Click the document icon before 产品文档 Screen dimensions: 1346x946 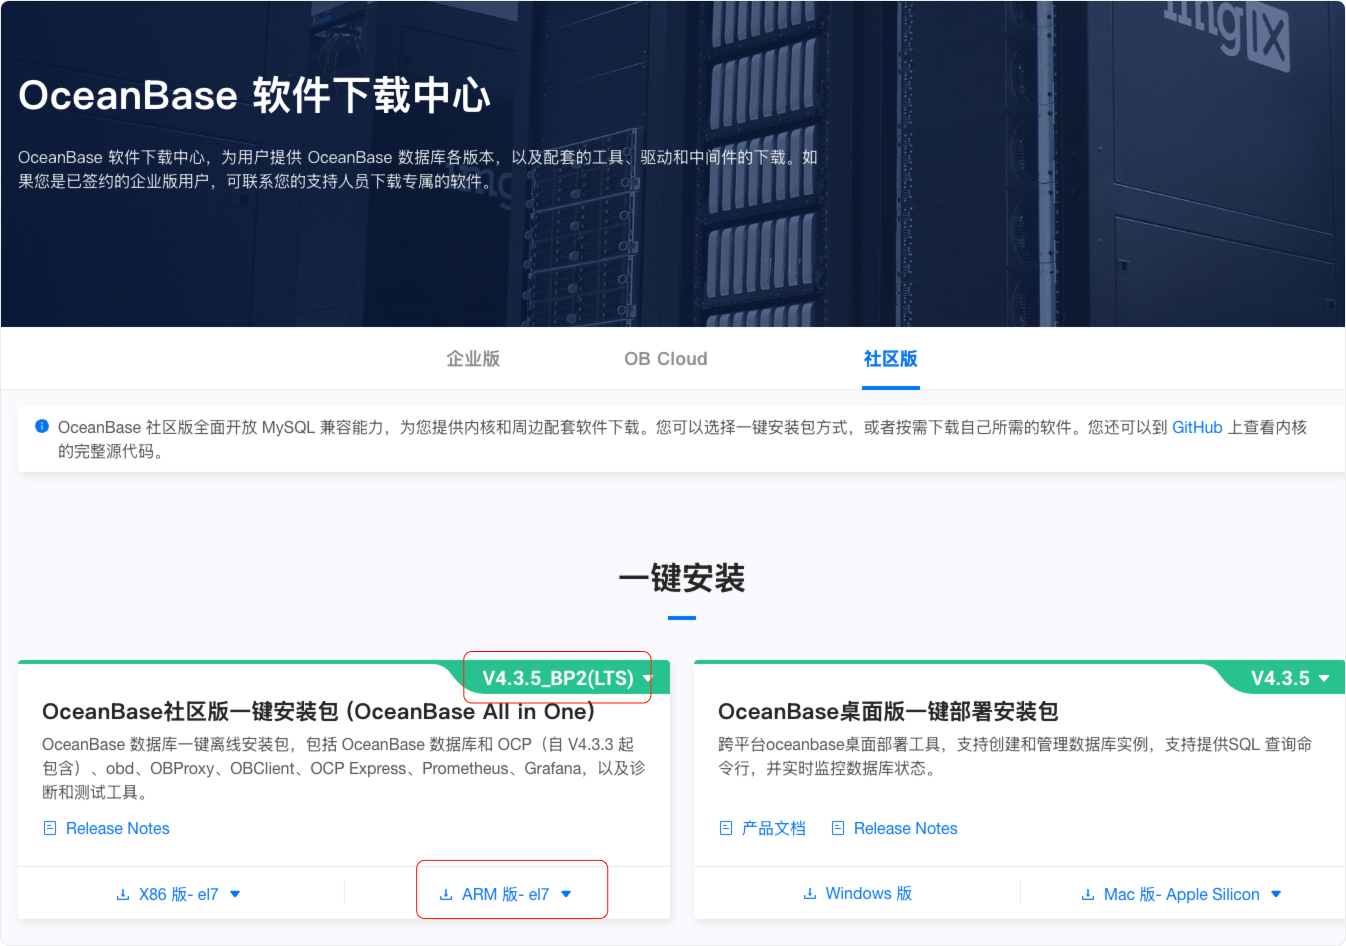pos(726,828)
